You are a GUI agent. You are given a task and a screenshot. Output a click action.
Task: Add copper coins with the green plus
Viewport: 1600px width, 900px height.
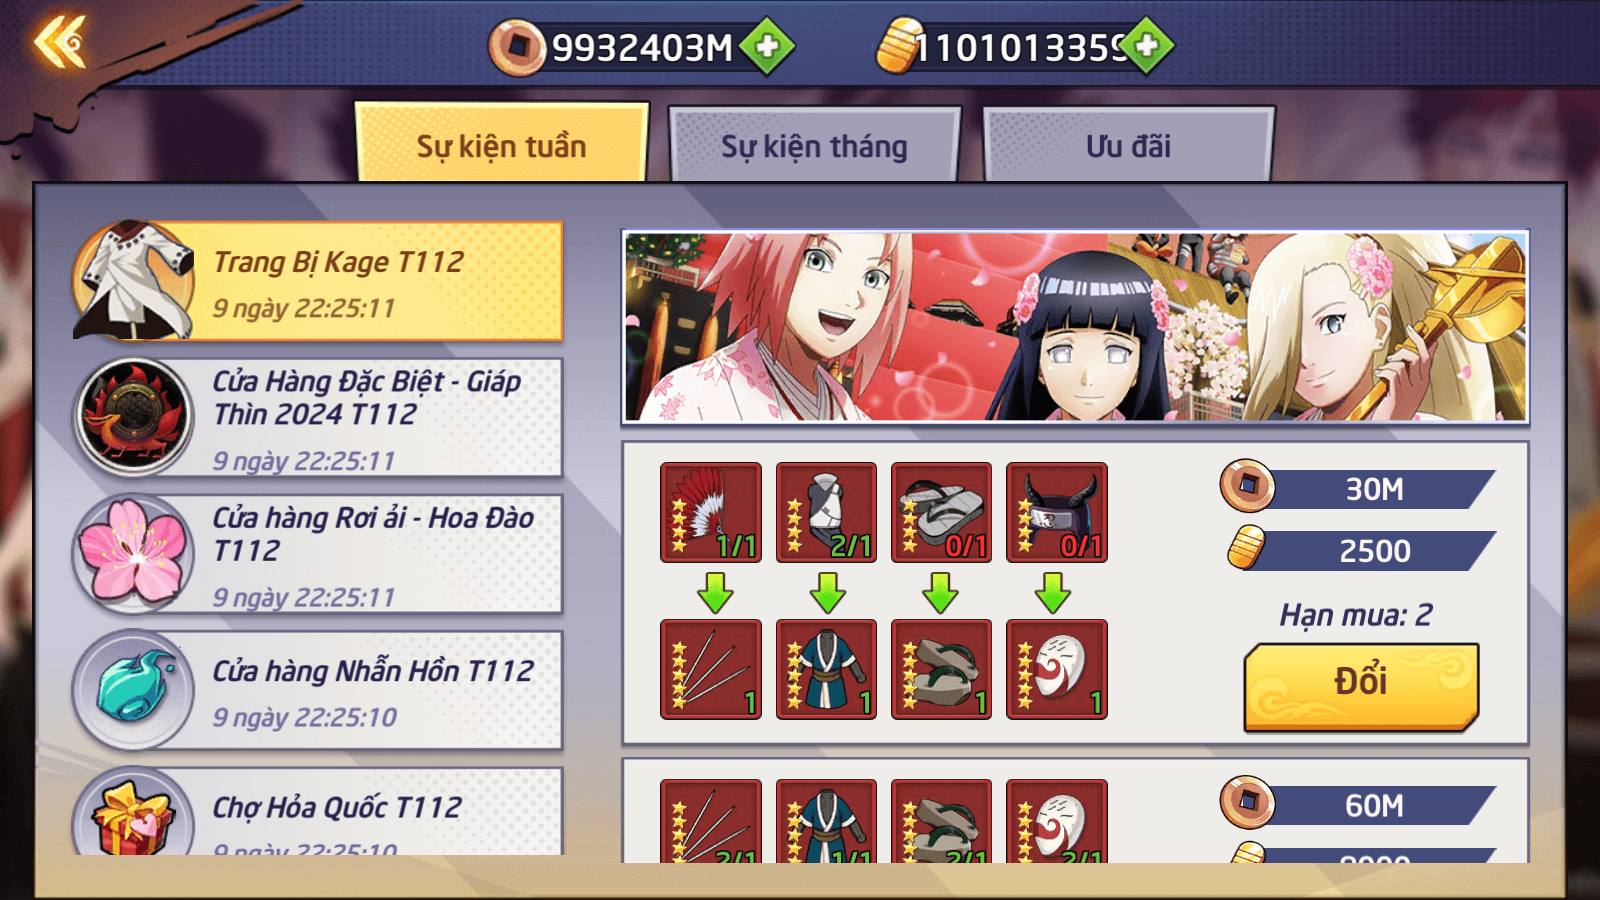click(767, 46)
